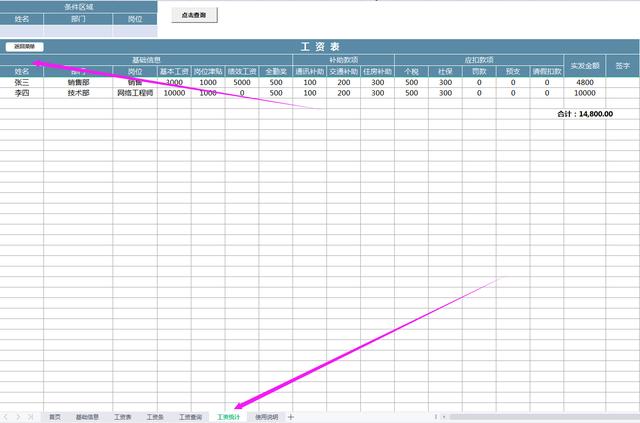Select the 5000 绩效工资 cell for 张三

(x=242, y=82)
